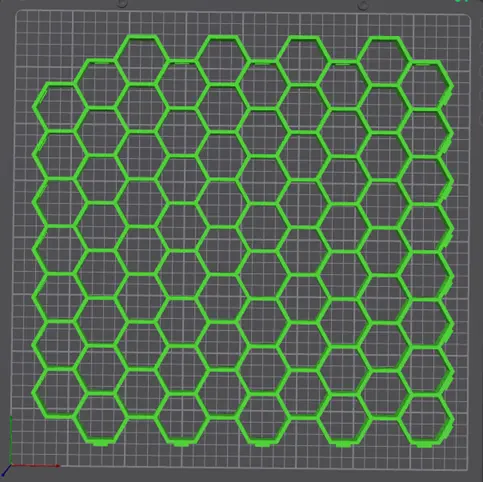
Task: Click the blue Z-axis line of the gizmo
Action: point(6,471)
